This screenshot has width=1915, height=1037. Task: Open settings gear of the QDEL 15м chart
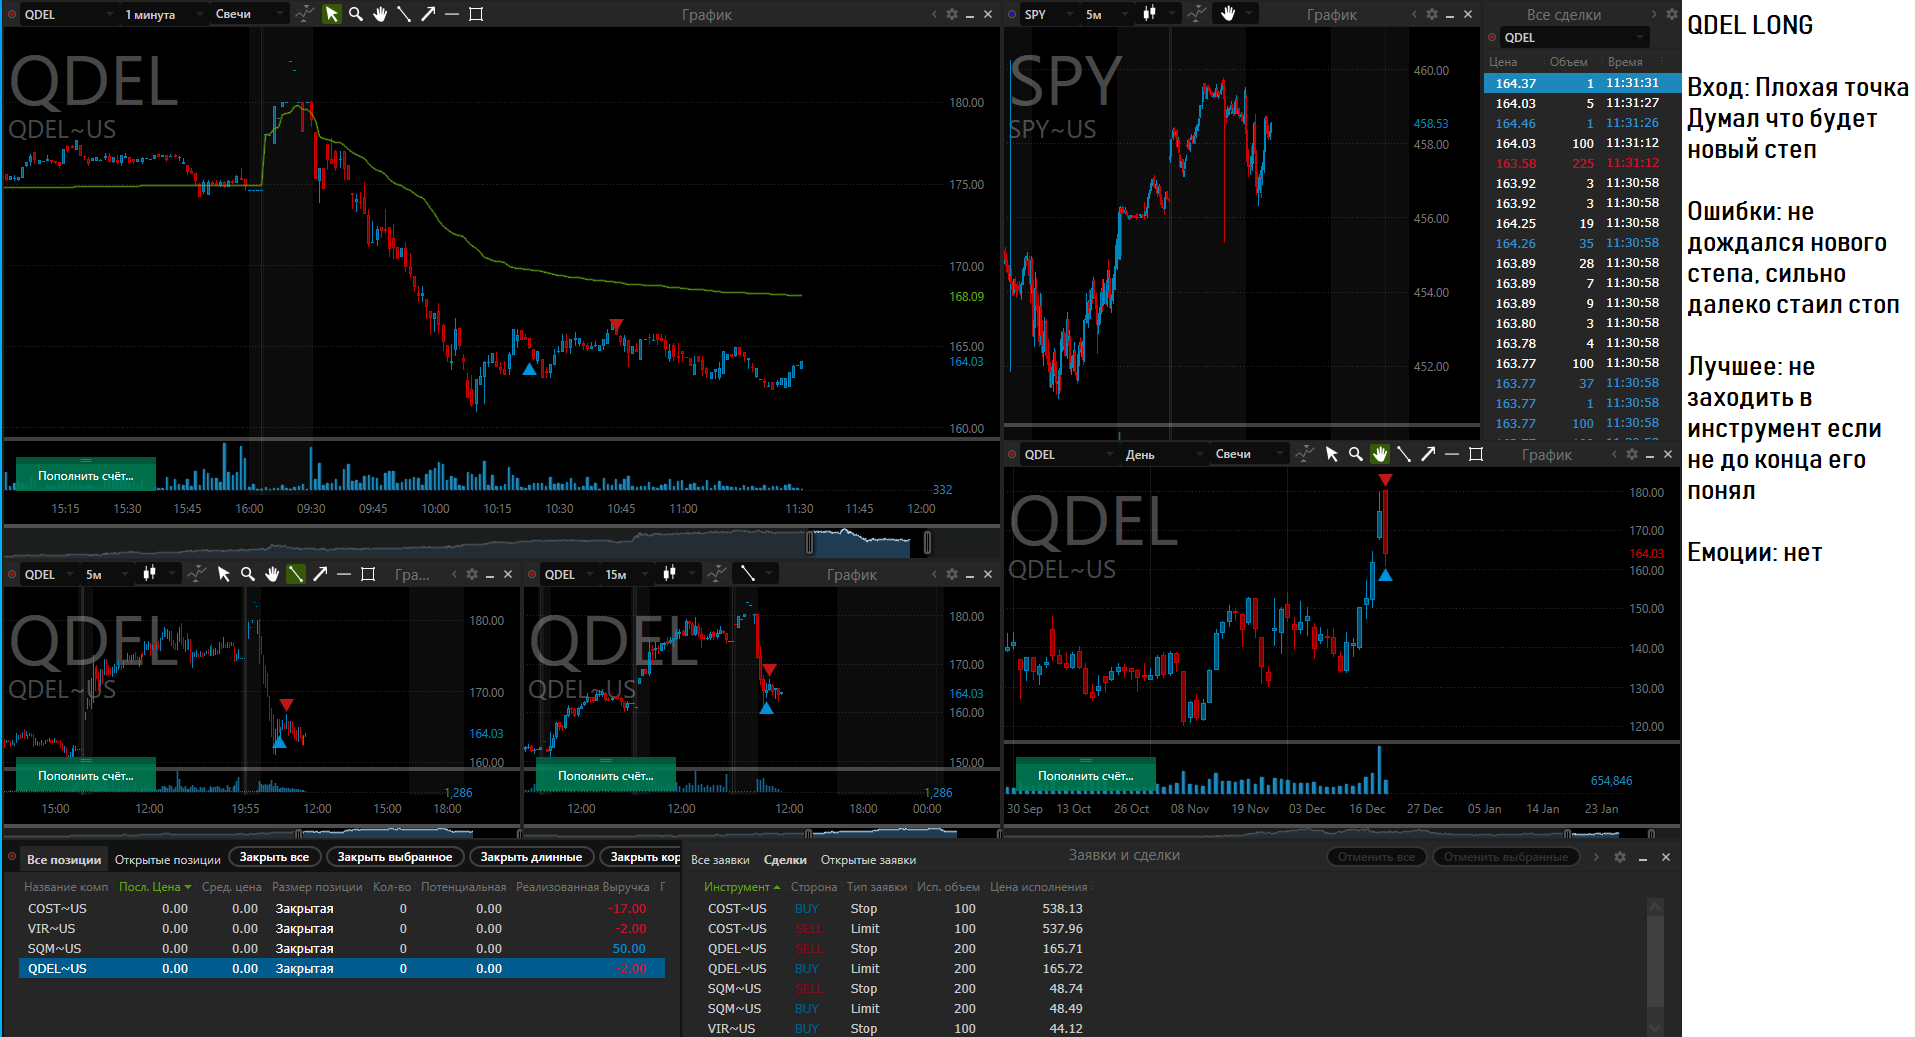pos(952,574)
